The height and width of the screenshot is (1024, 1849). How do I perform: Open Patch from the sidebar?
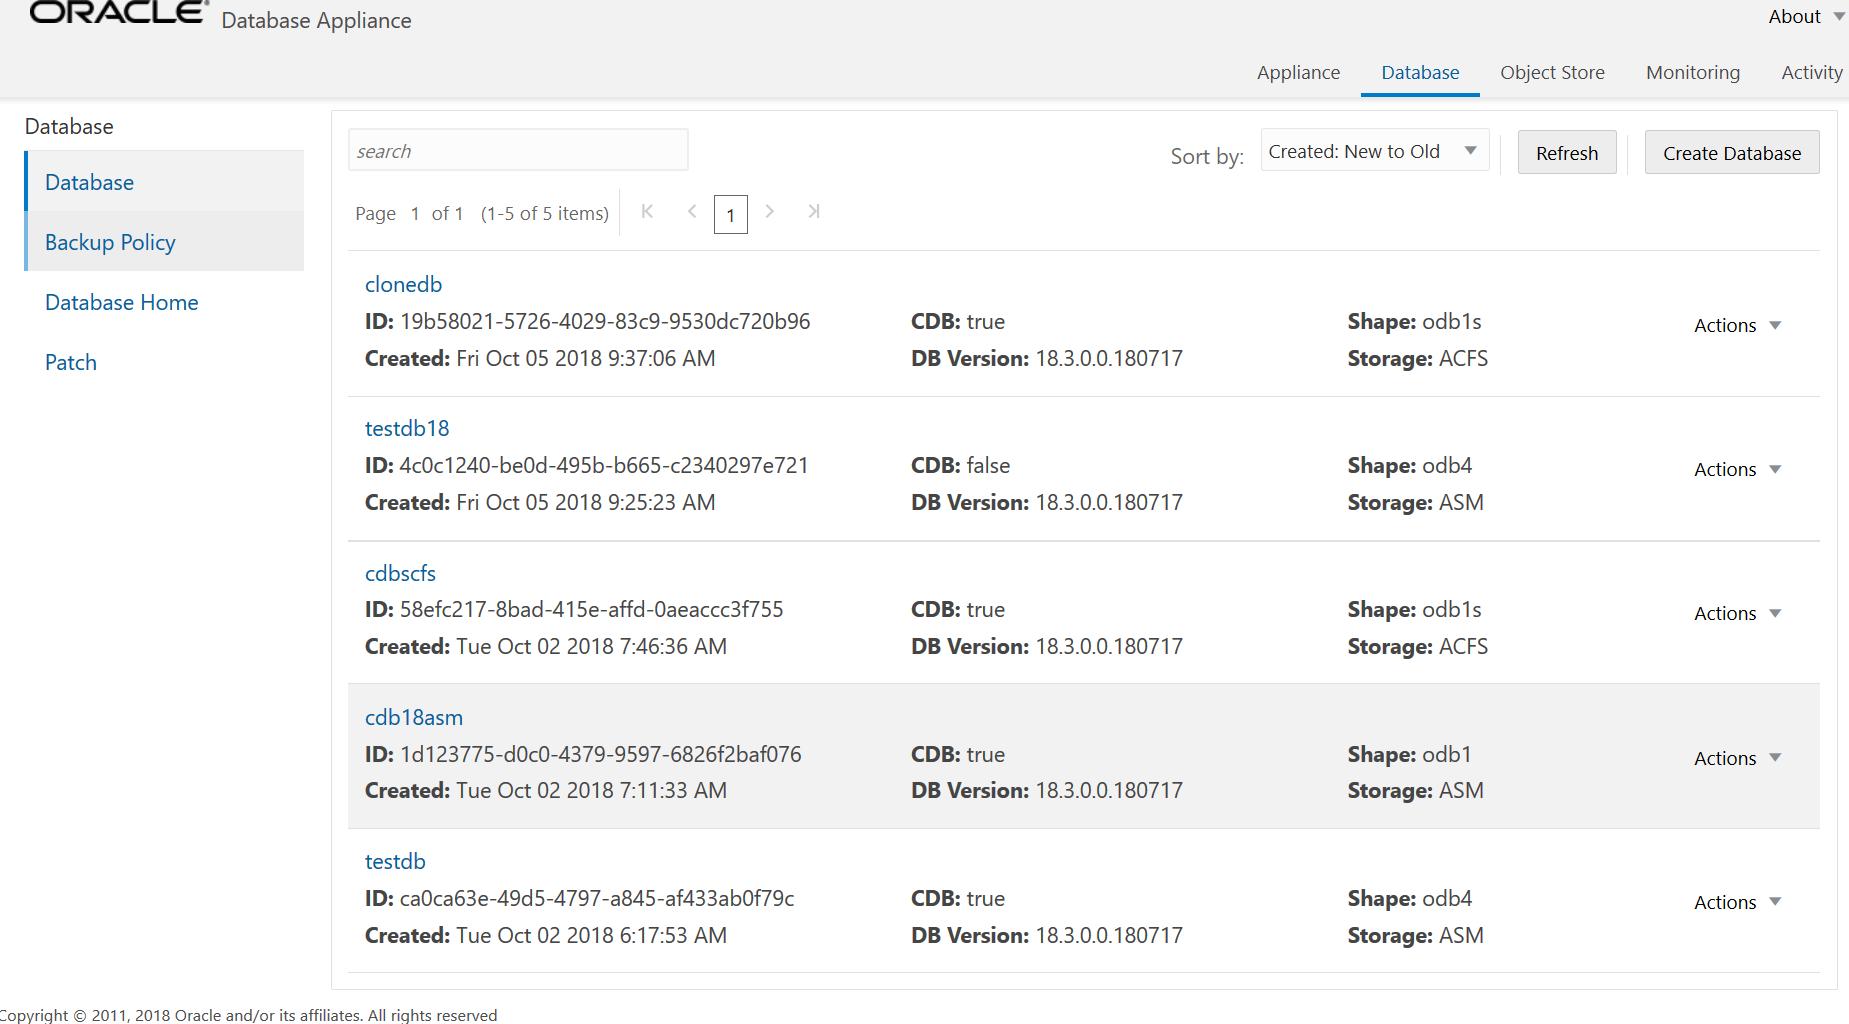tap(70, 361)
